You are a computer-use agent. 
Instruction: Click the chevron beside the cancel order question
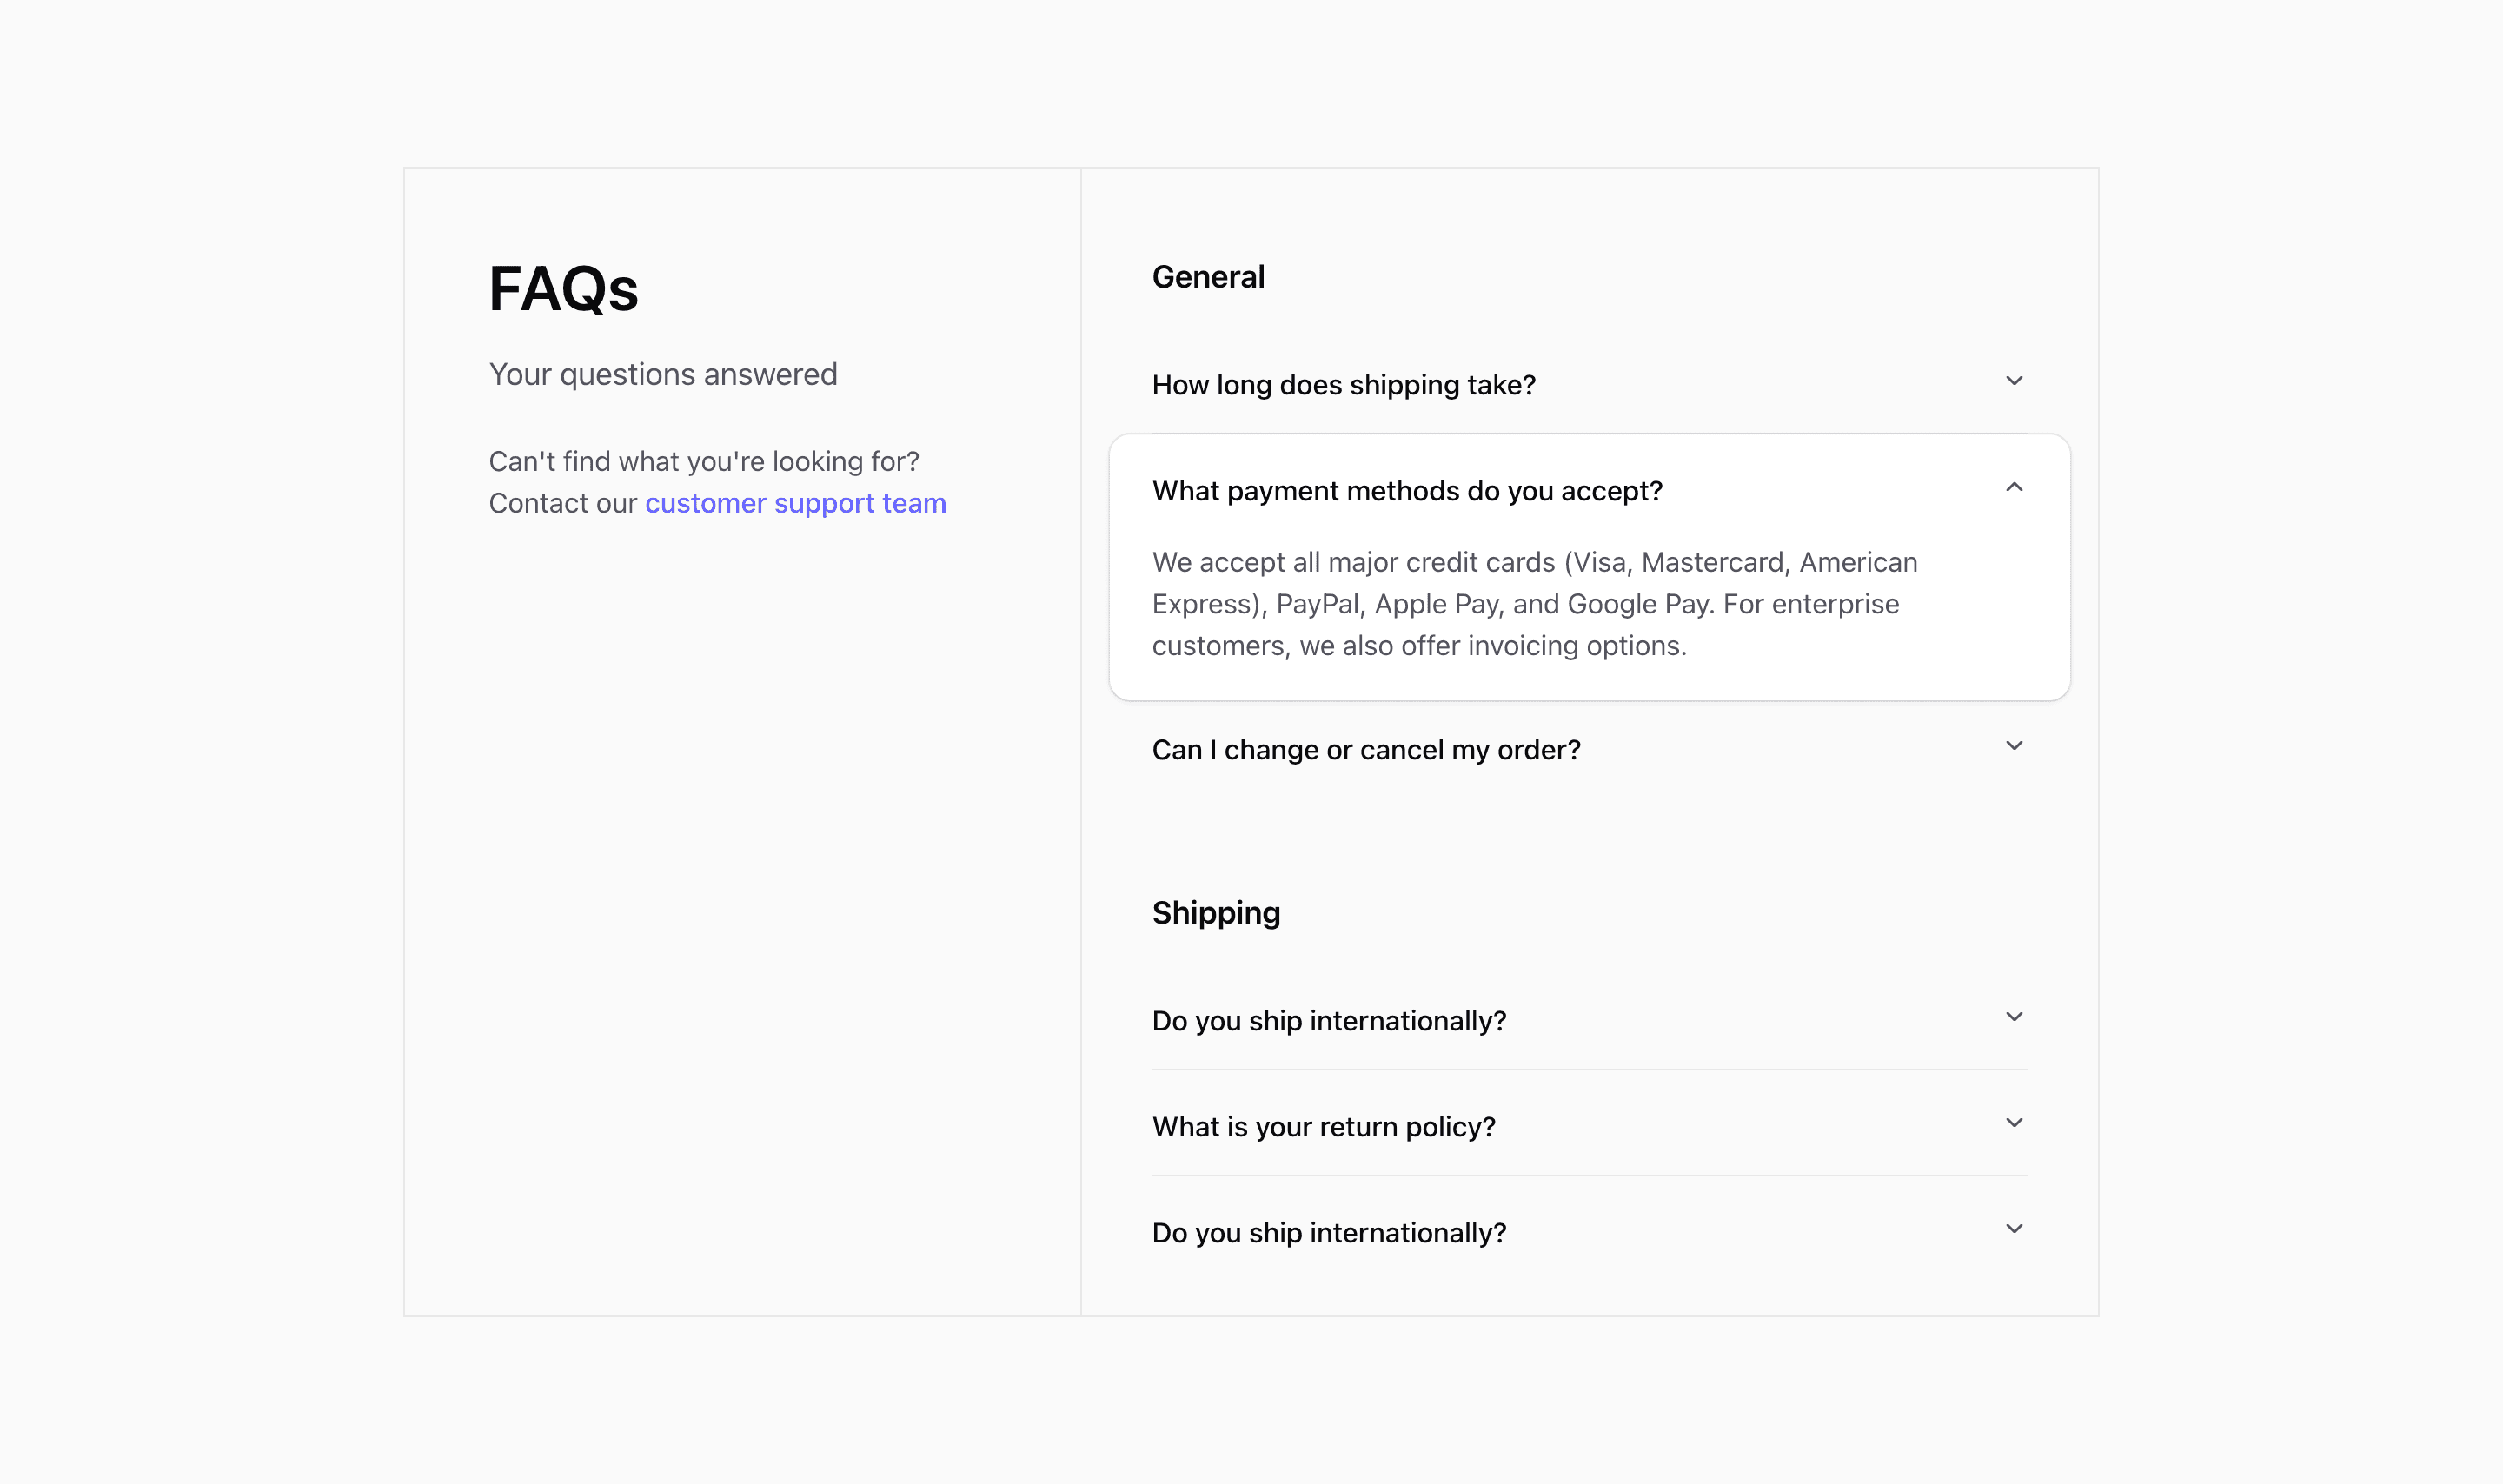[2014, 745]
